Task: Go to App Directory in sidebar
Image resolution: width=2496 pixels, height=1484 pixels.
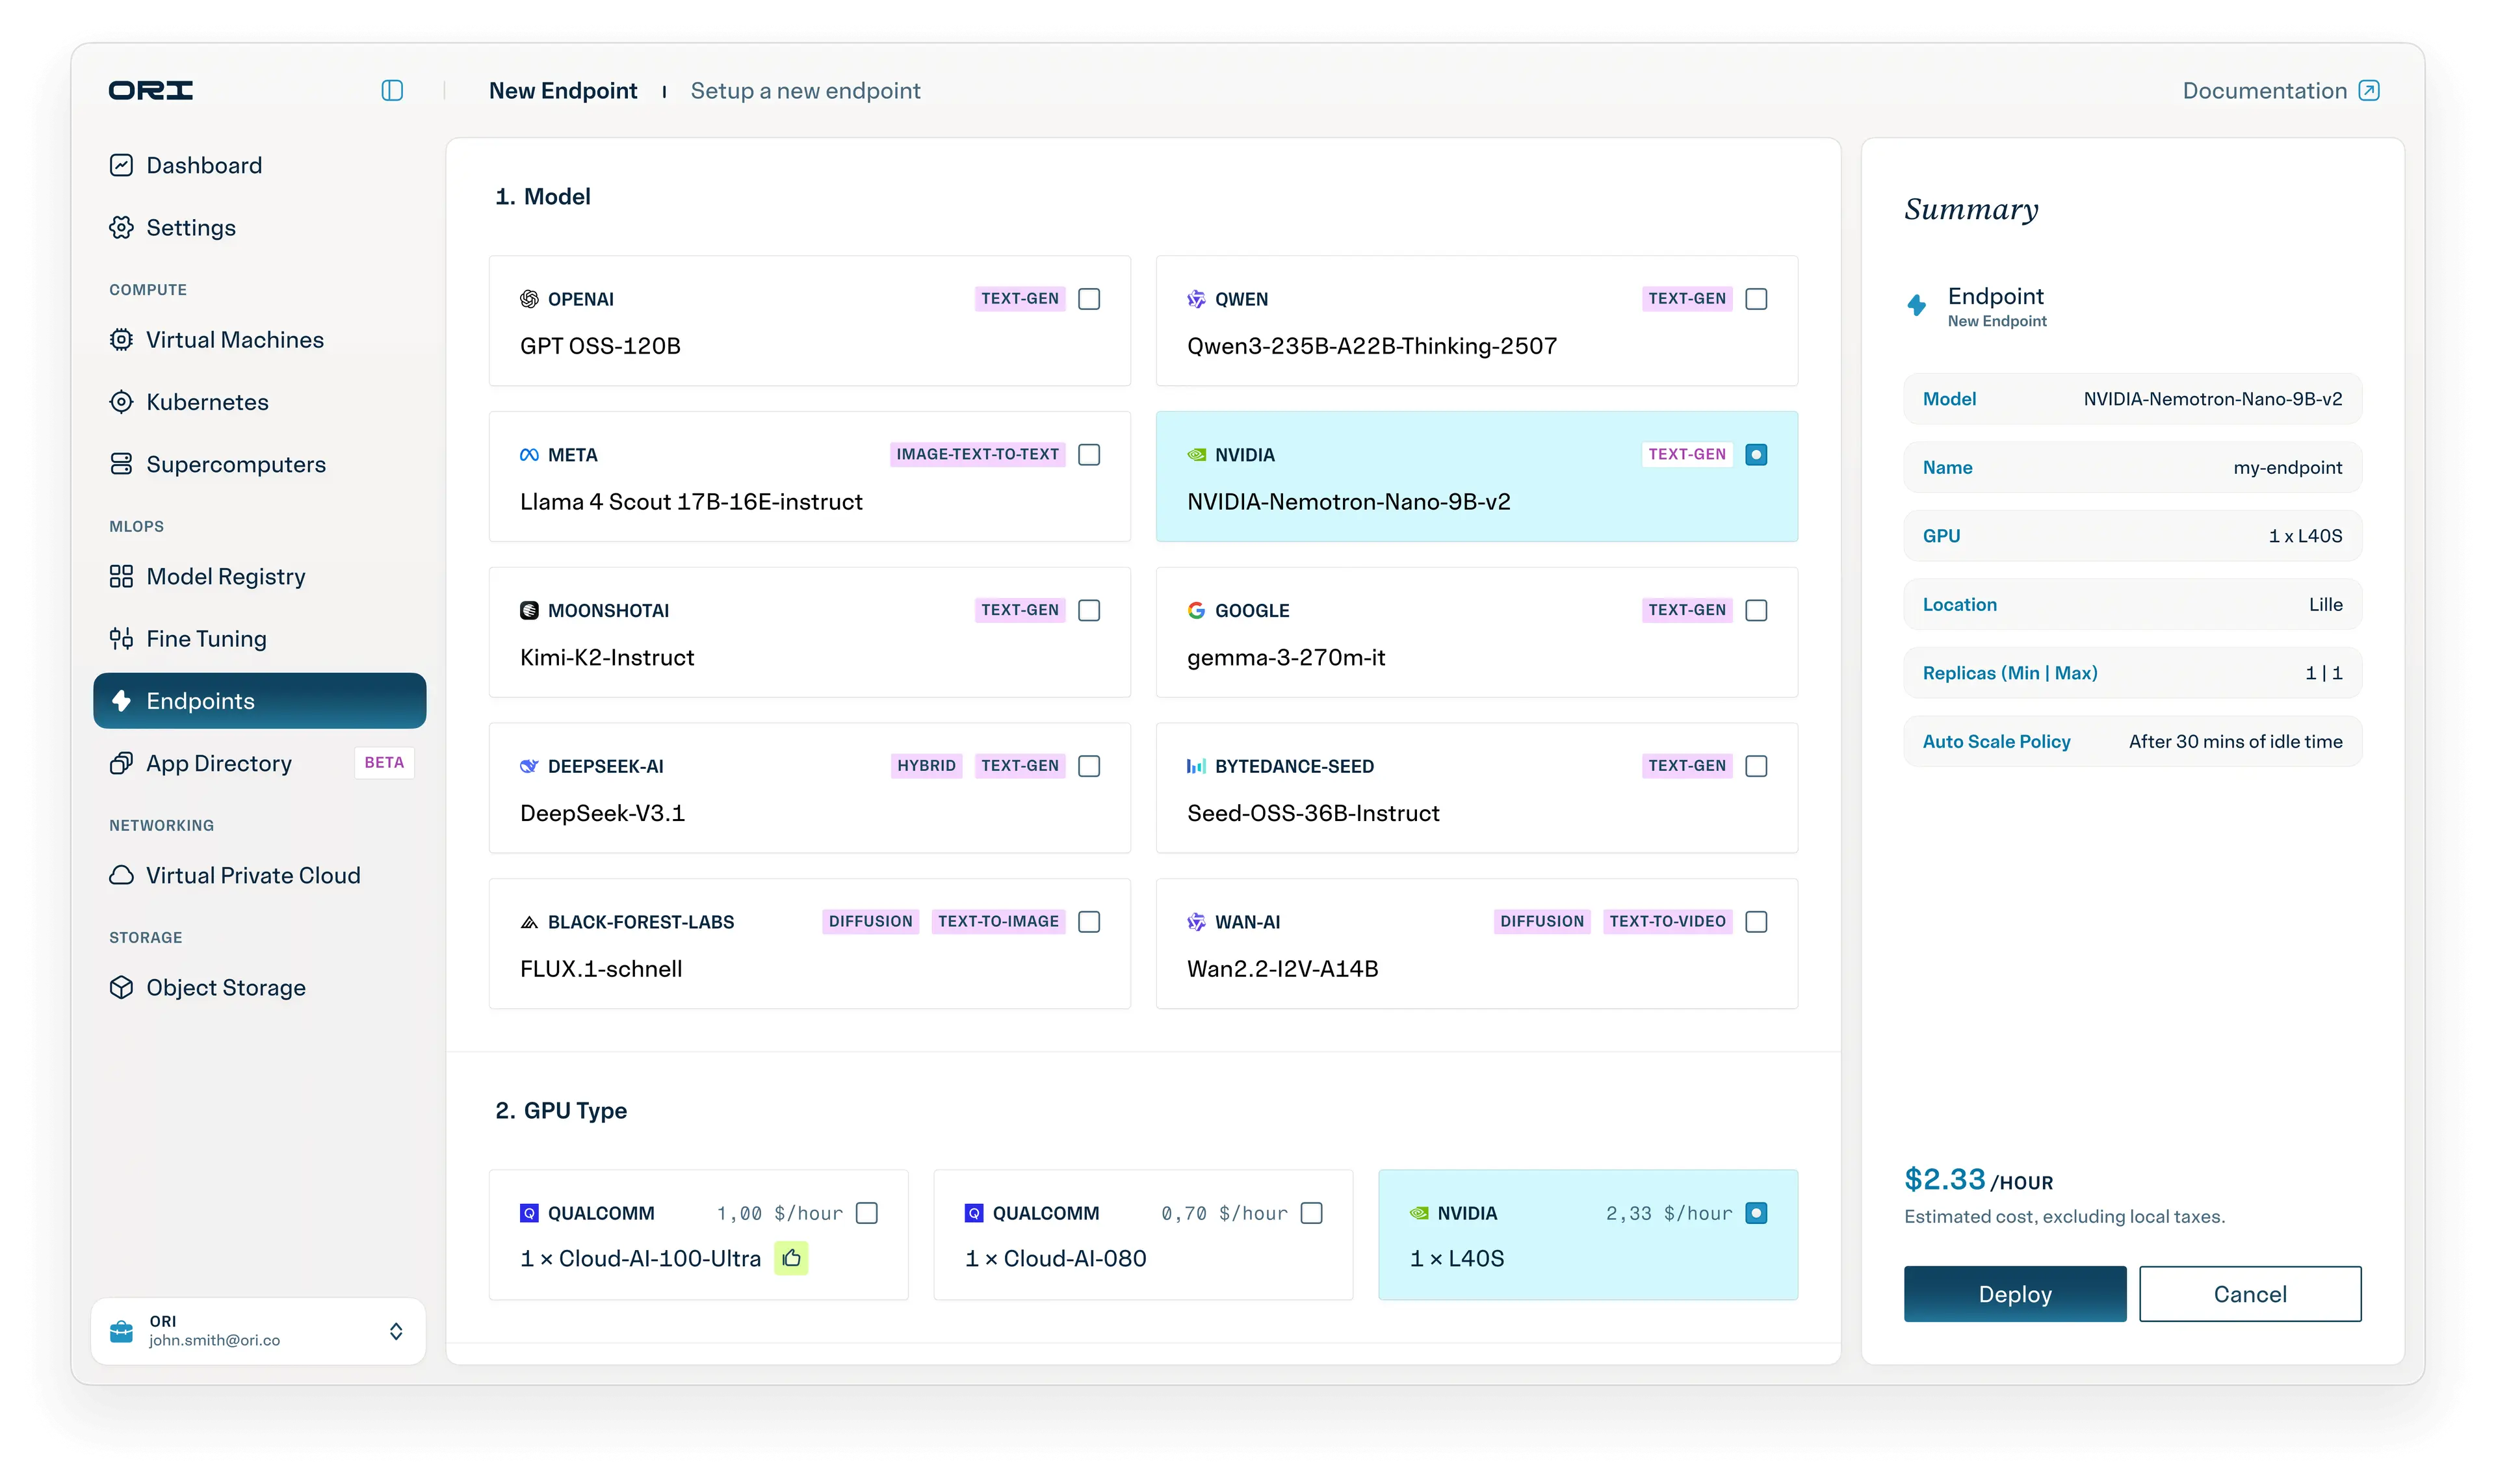Action: 219,763
